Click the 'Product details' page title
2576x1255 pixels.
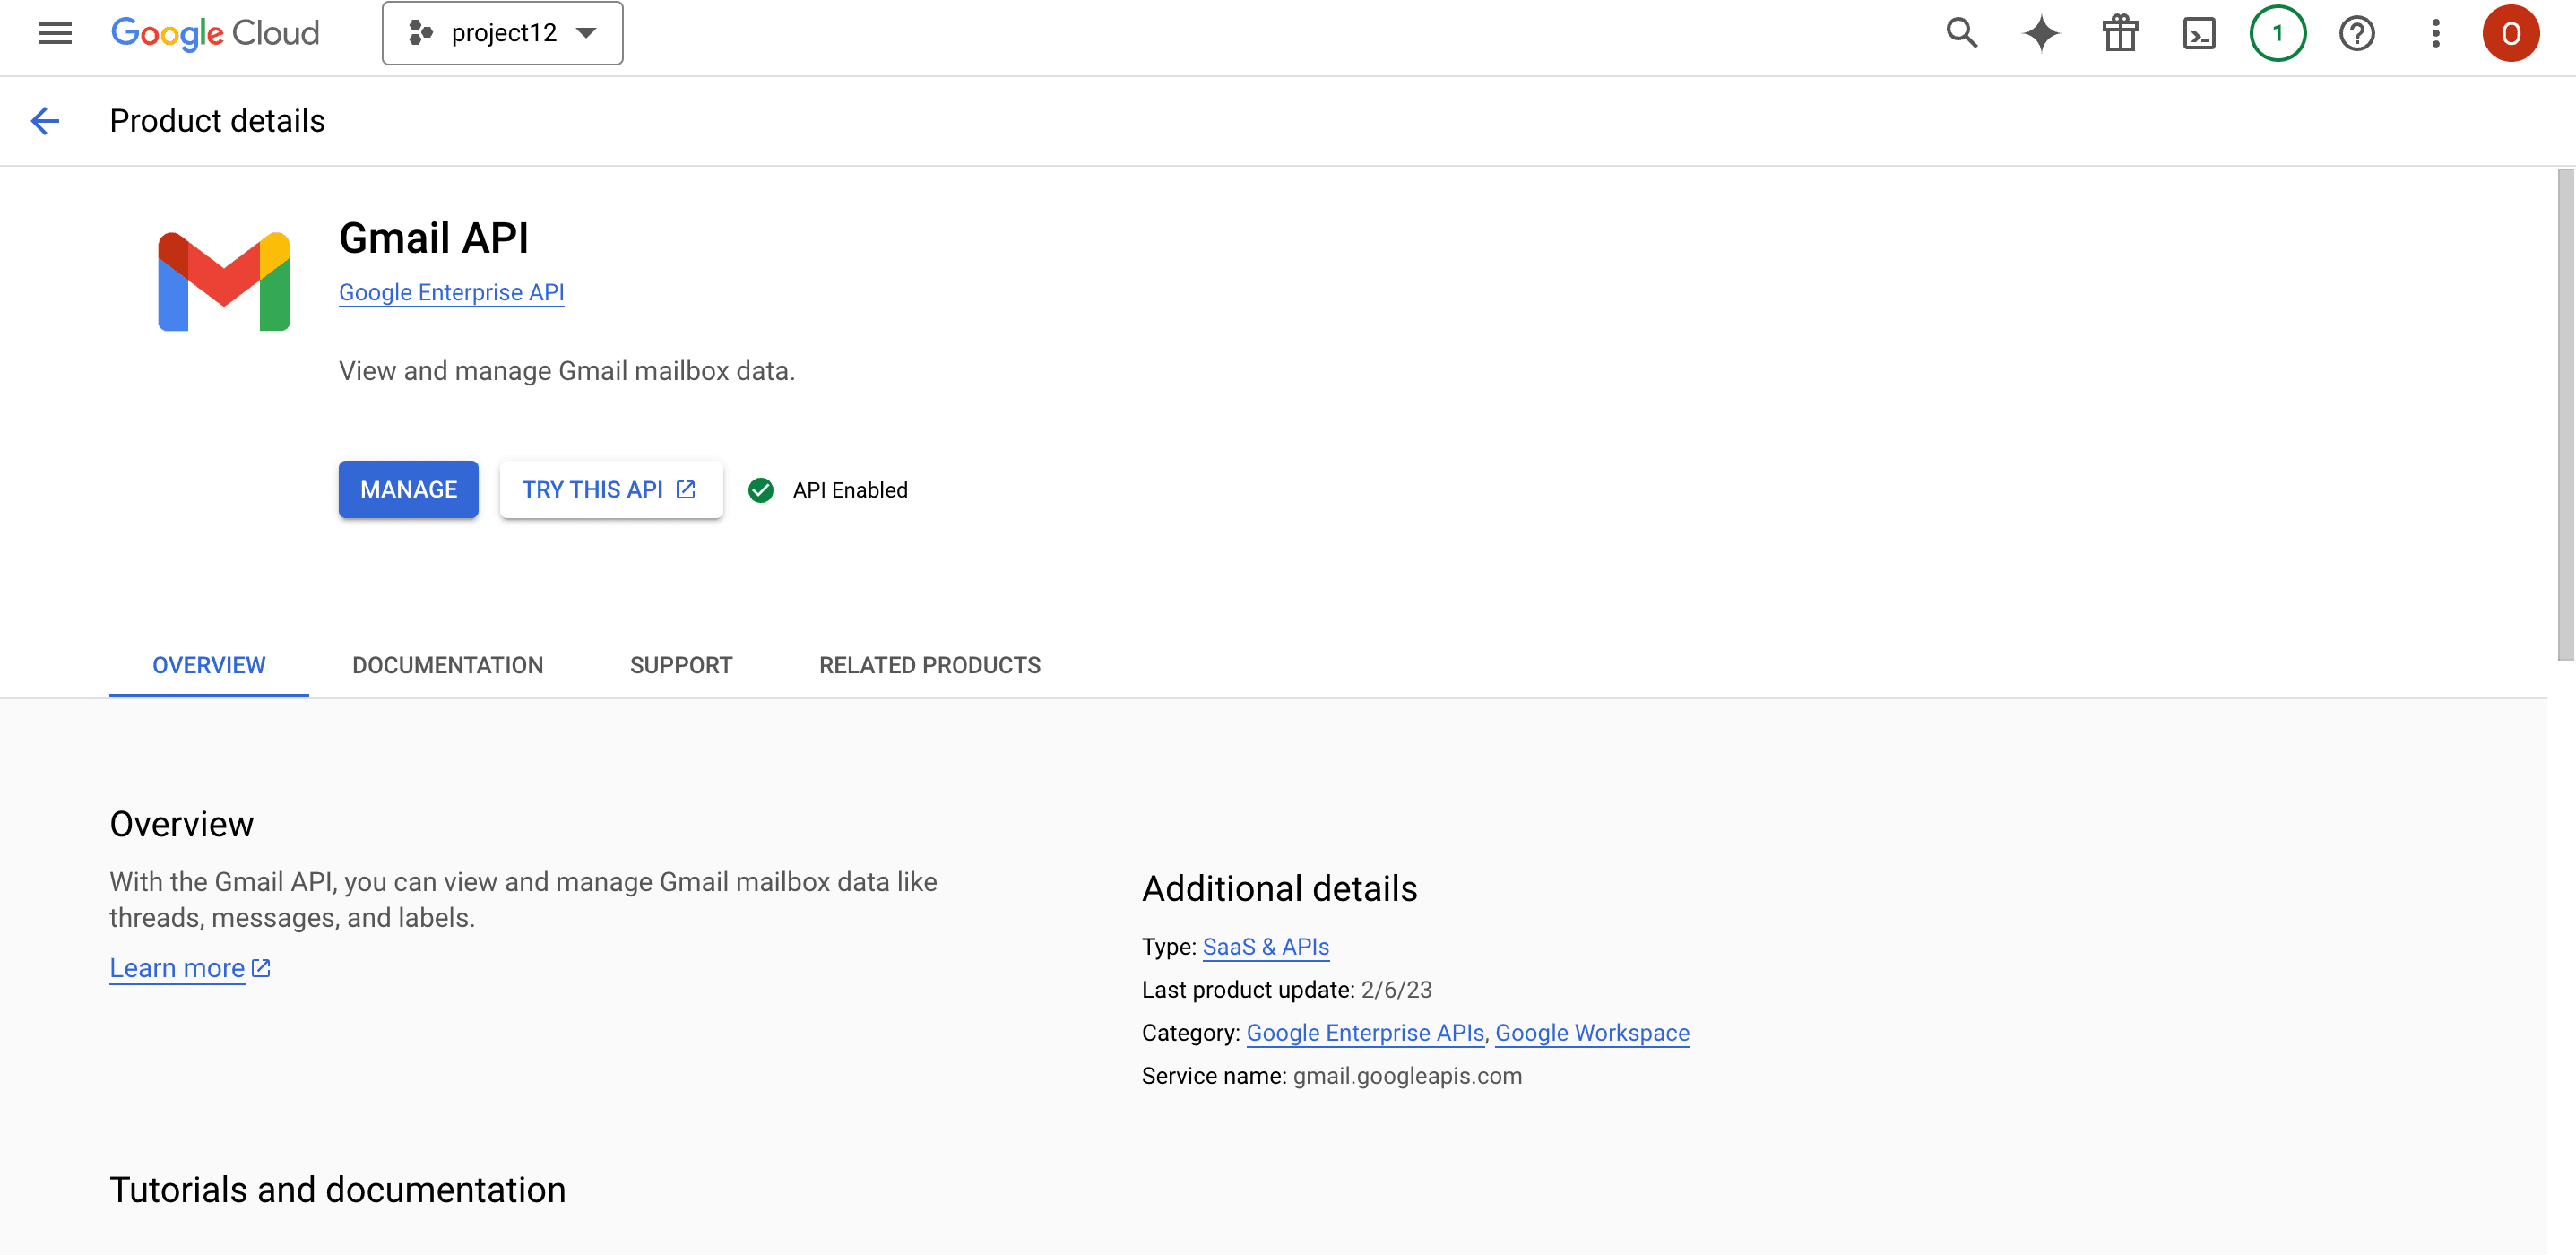217,121
